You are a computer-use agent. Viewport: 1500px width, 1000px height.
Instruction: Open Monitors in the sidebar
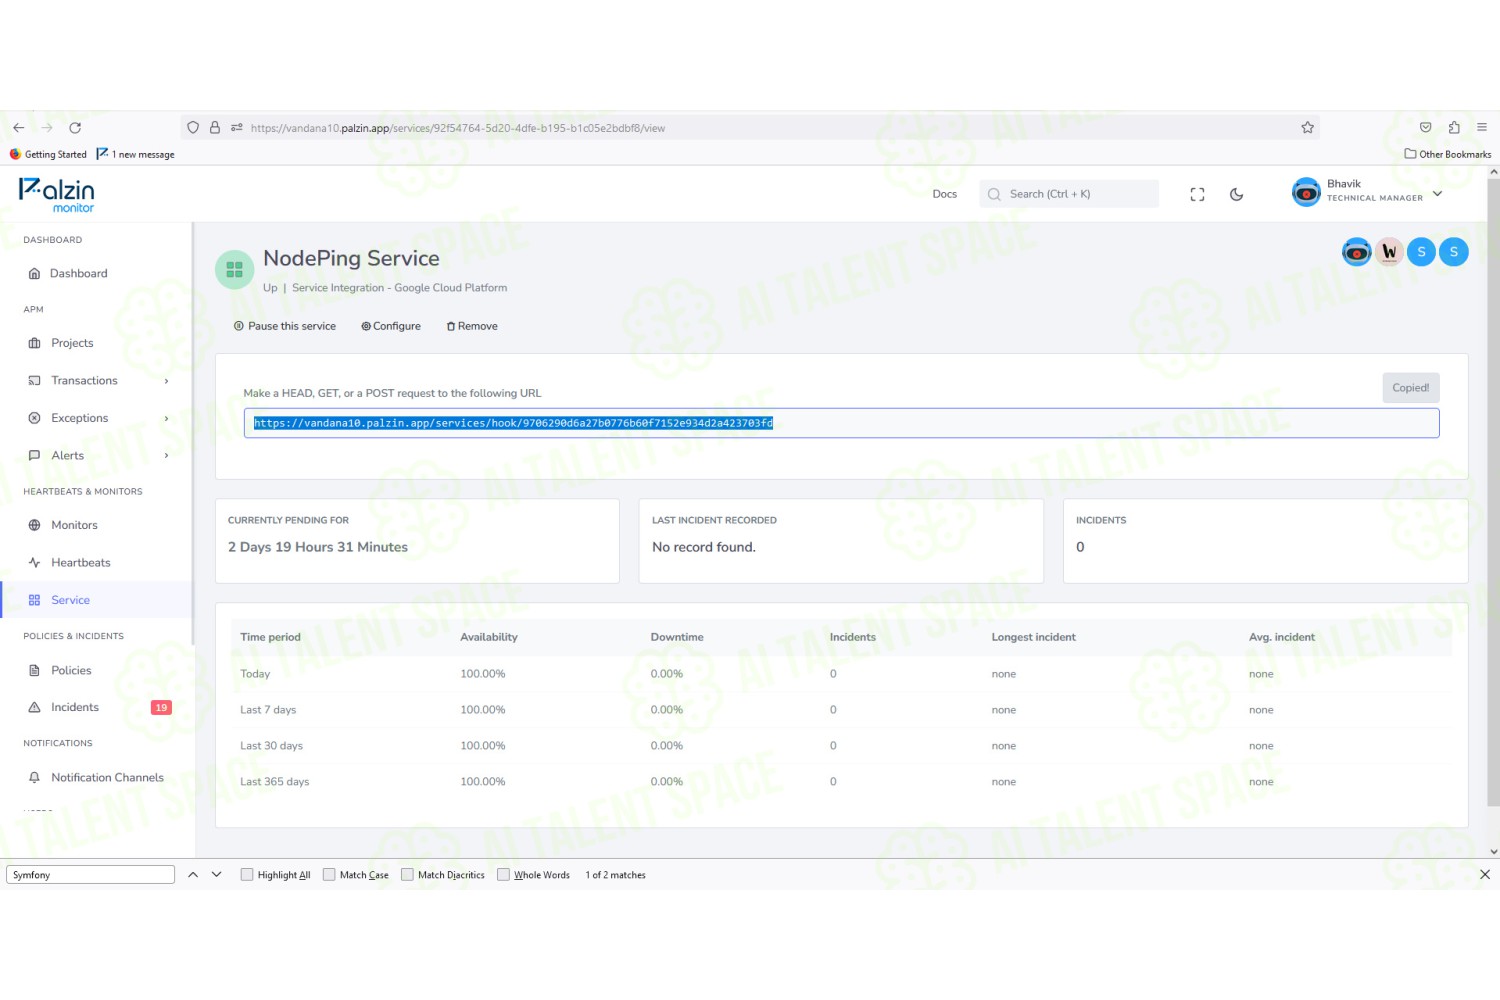point(74,525)
